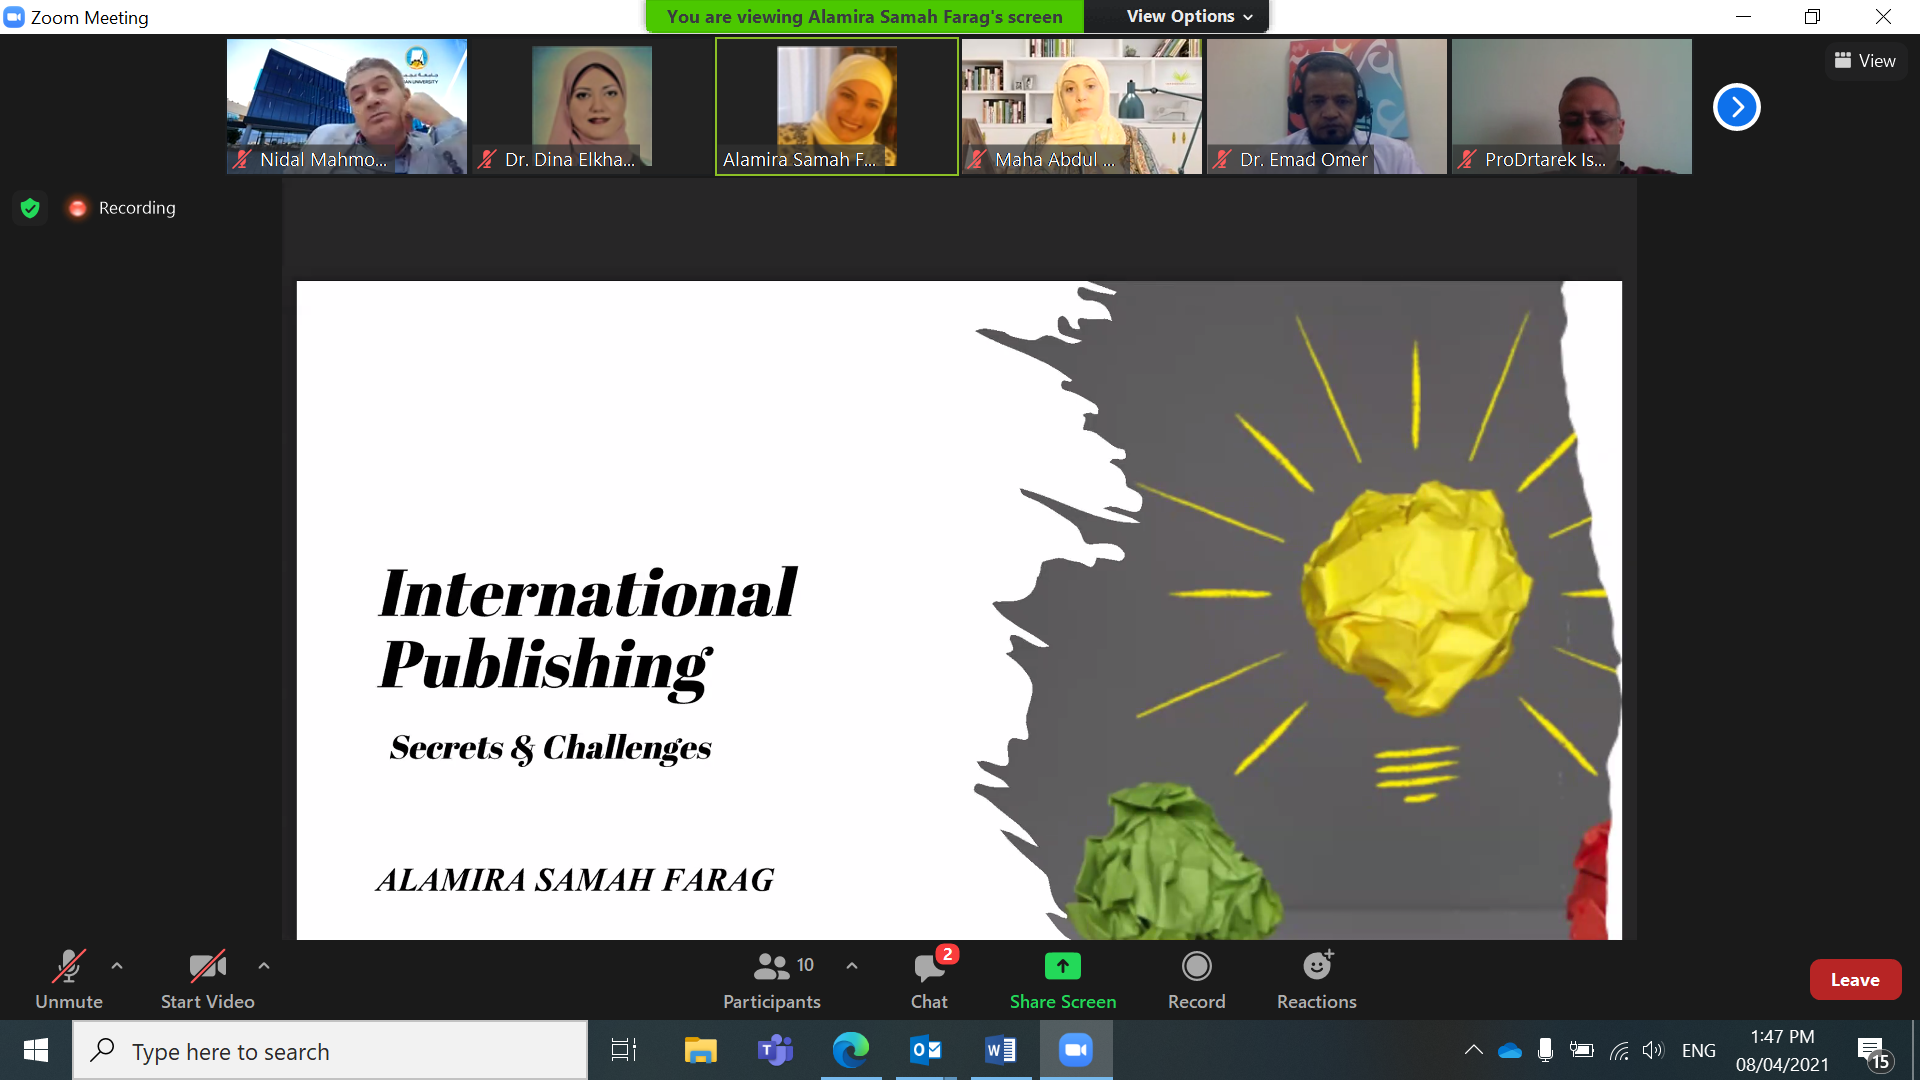Click the green Share Screen icon

(x=1062, y=966)
